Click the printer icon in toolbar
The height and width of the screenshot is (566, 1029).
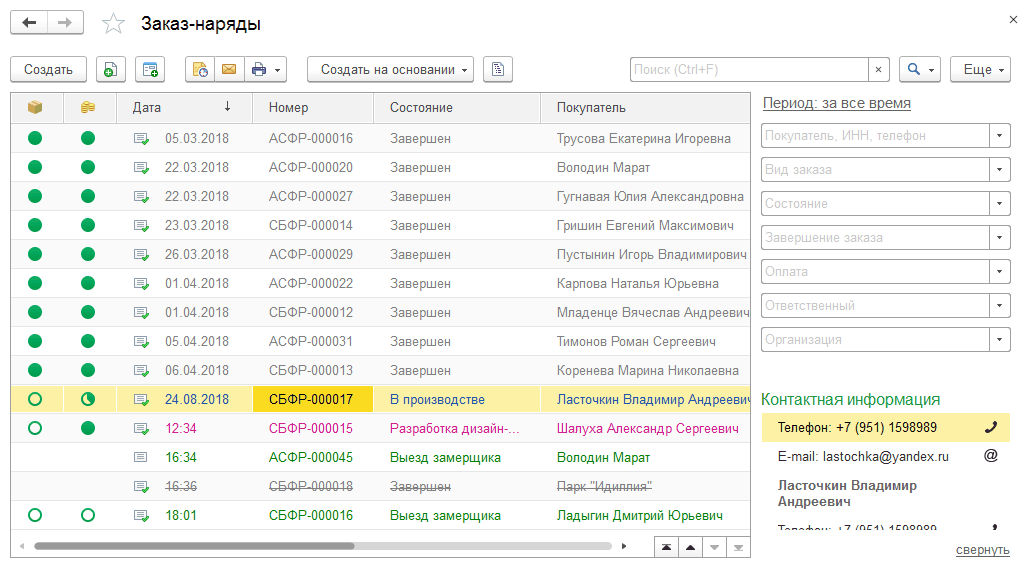tap(259, 69)
